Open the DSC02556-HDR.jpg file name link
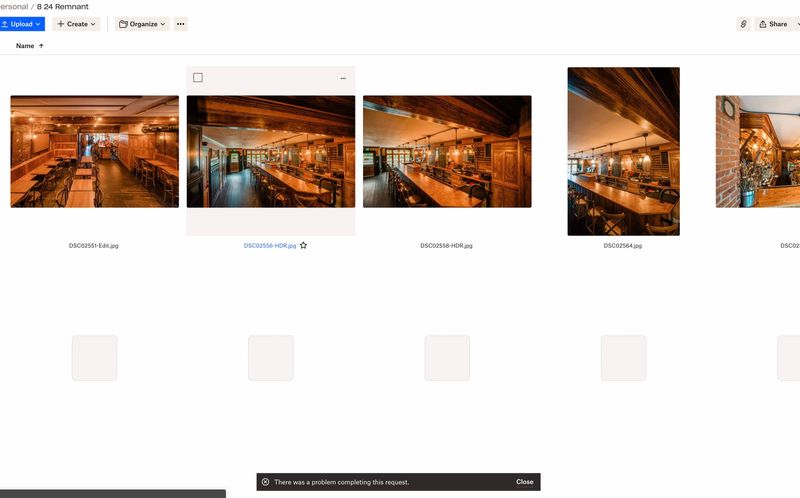Screen dimensions: 800x498 pos(270,245)
